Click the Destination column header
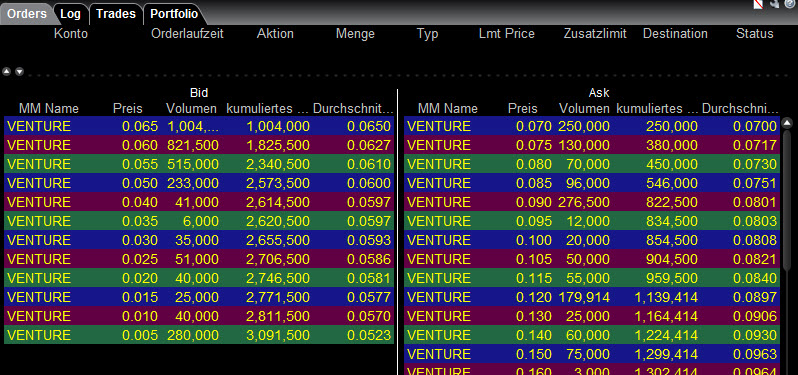Screen dimensions: 798x375 (x=675, y=34)
